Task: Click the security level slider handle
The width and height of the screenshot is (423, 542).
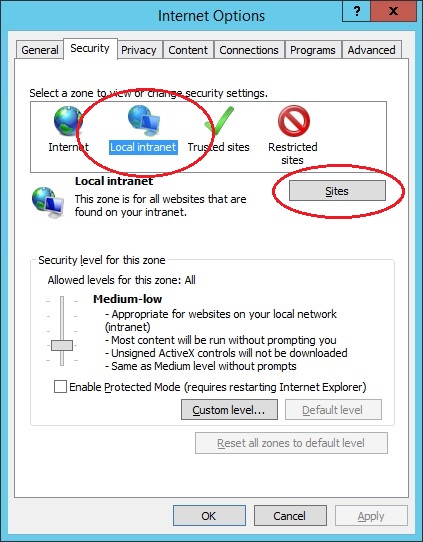Action: pyautogui.click(x=62, y=345)
